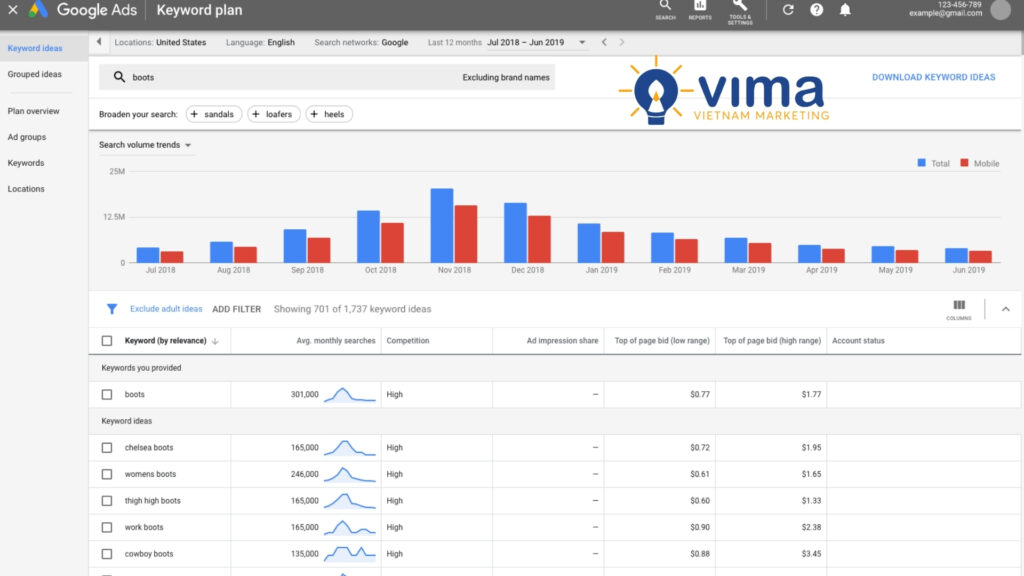Viewport: 1024px width, 576px height.
Task: Open the notifications bell
Action: tap(845, 10)
